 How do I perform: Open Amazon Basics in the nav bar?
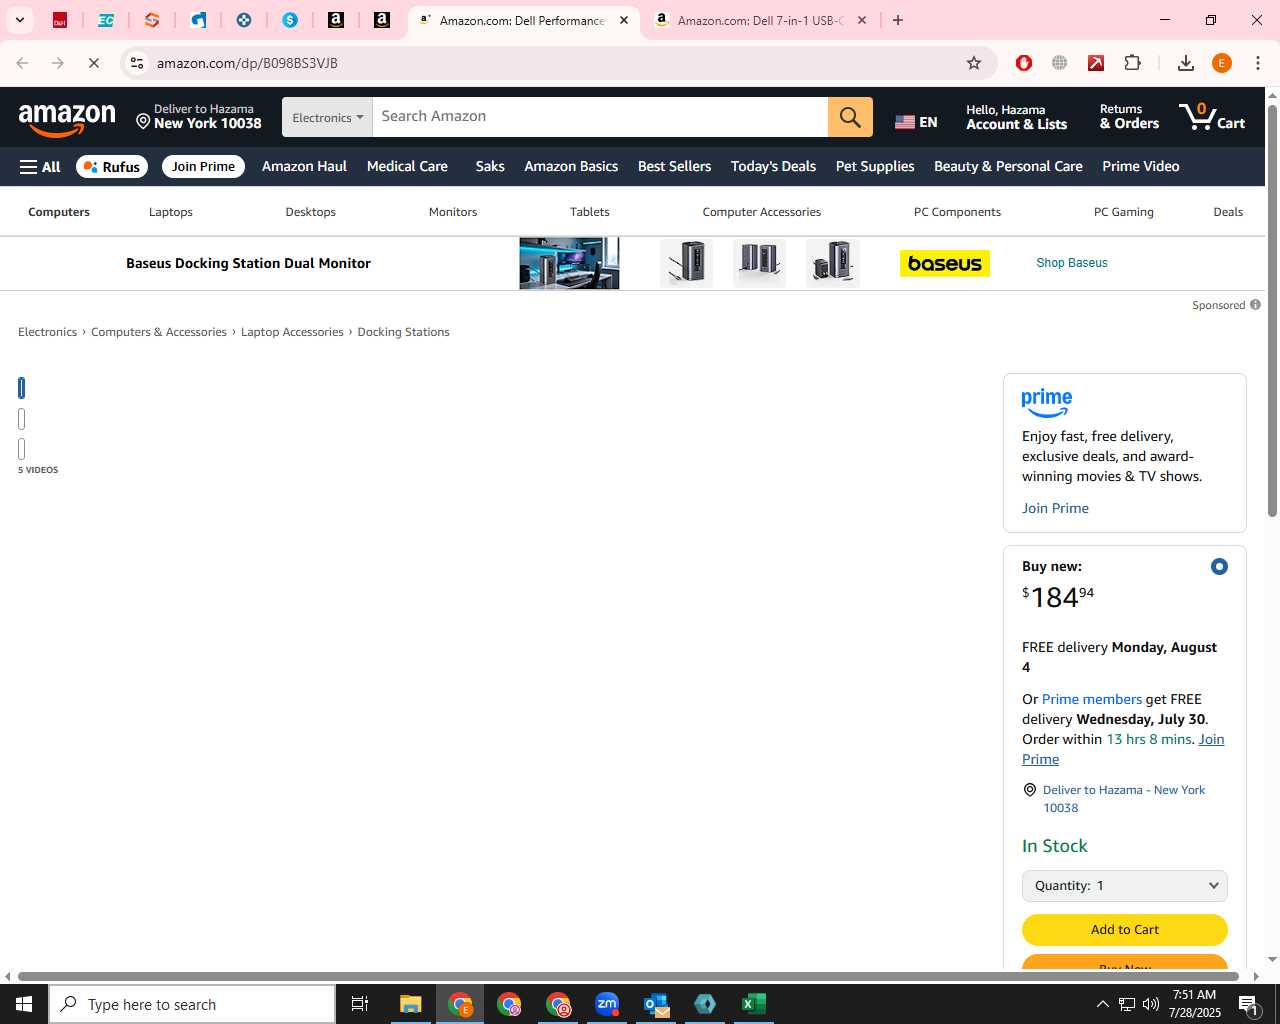(571, 167)
